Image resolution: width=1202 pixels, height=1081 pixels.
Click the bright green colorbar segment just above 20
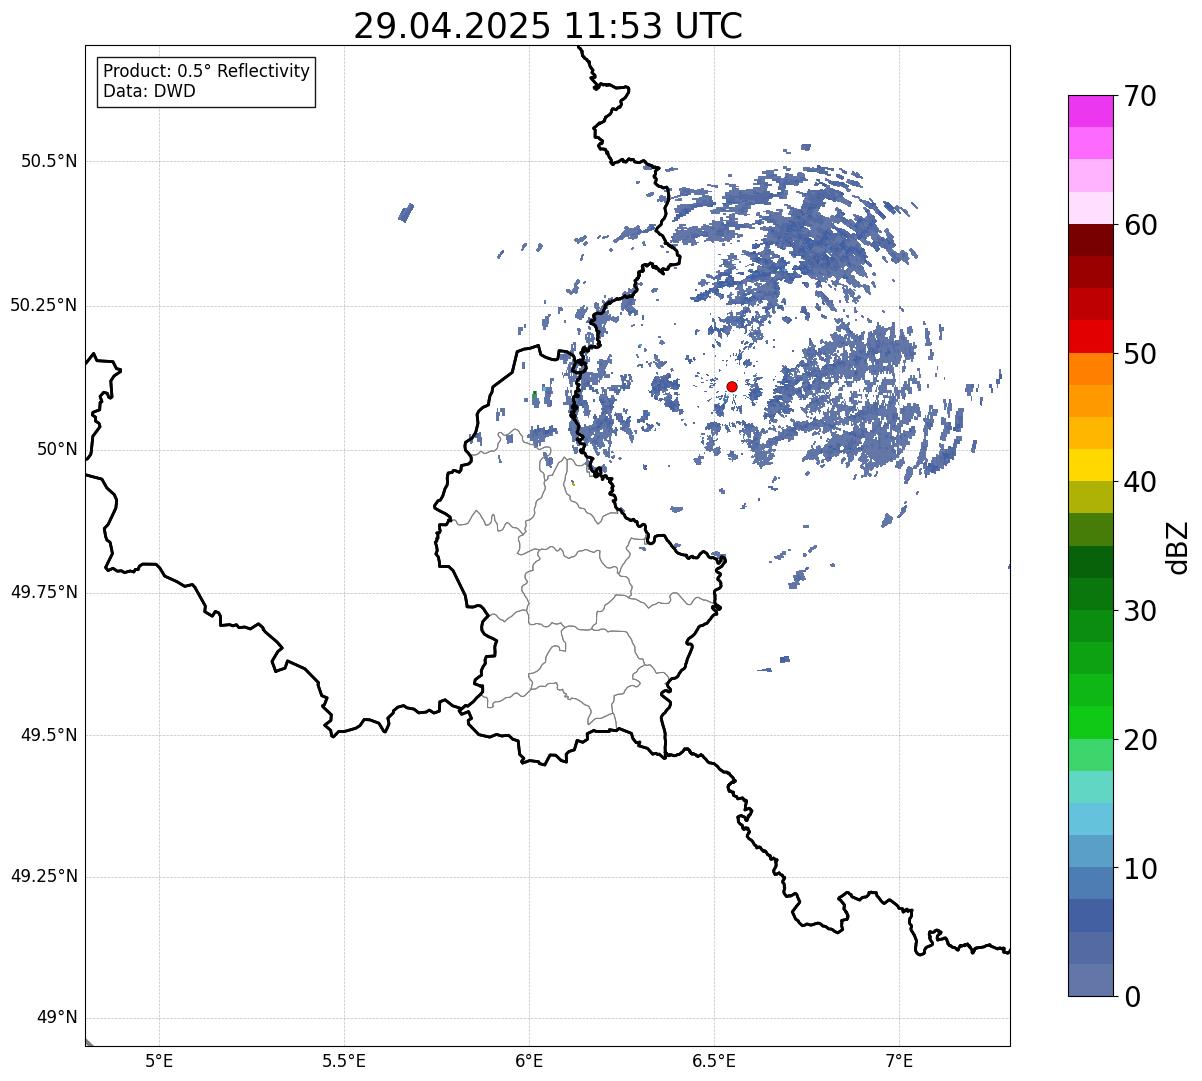pos(1091,722)
